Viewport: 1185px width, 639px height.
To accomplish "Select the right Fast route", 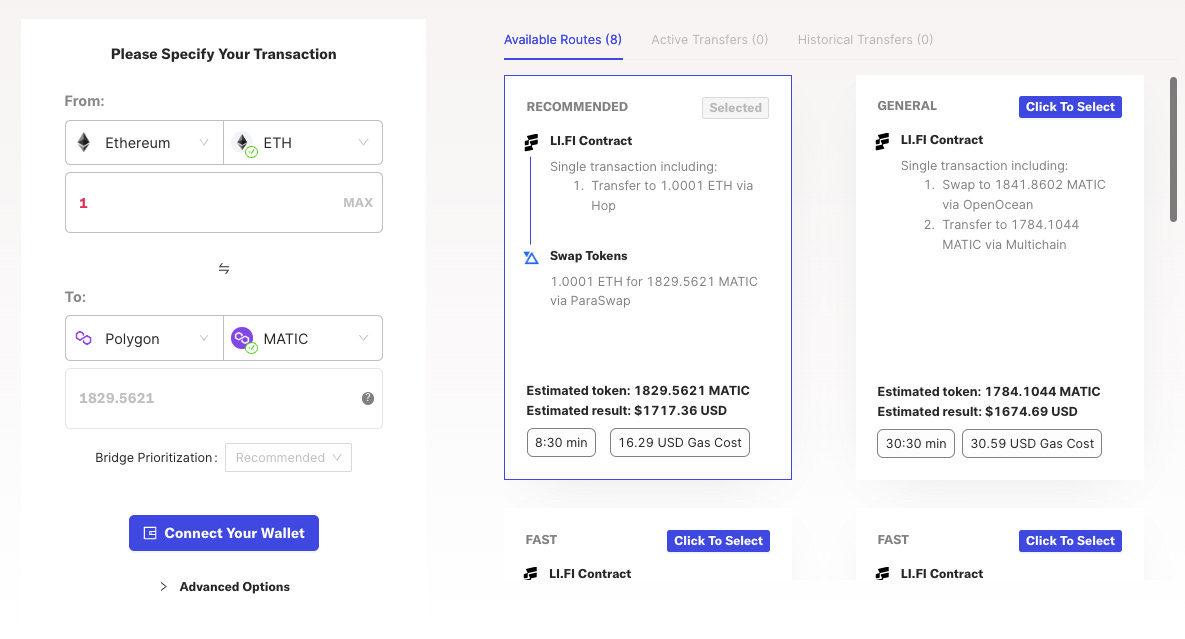I will 1070,541.
